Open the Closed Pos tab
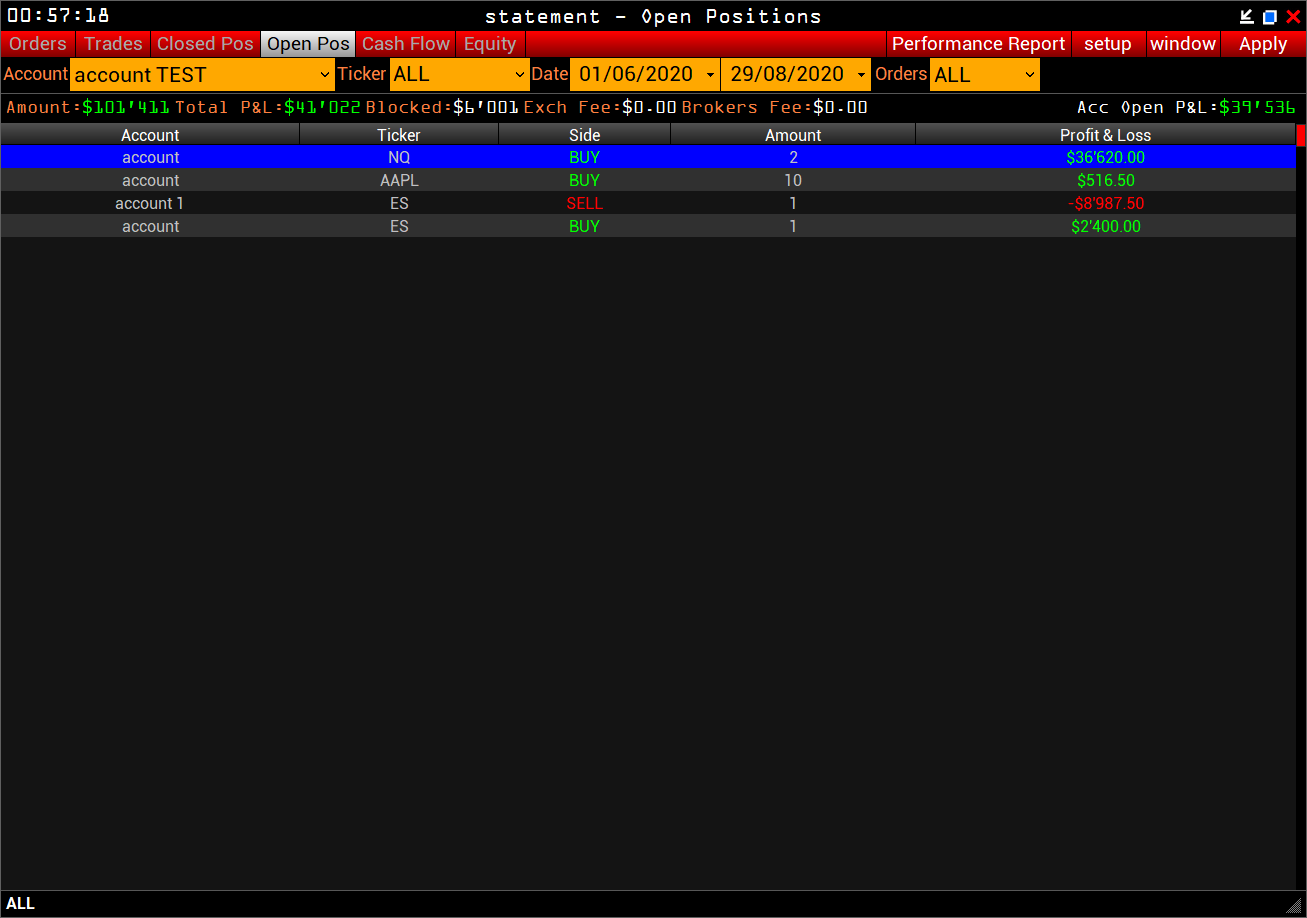Image resolution: width=1307 pixels, height=918 pixels. (205, 44)
